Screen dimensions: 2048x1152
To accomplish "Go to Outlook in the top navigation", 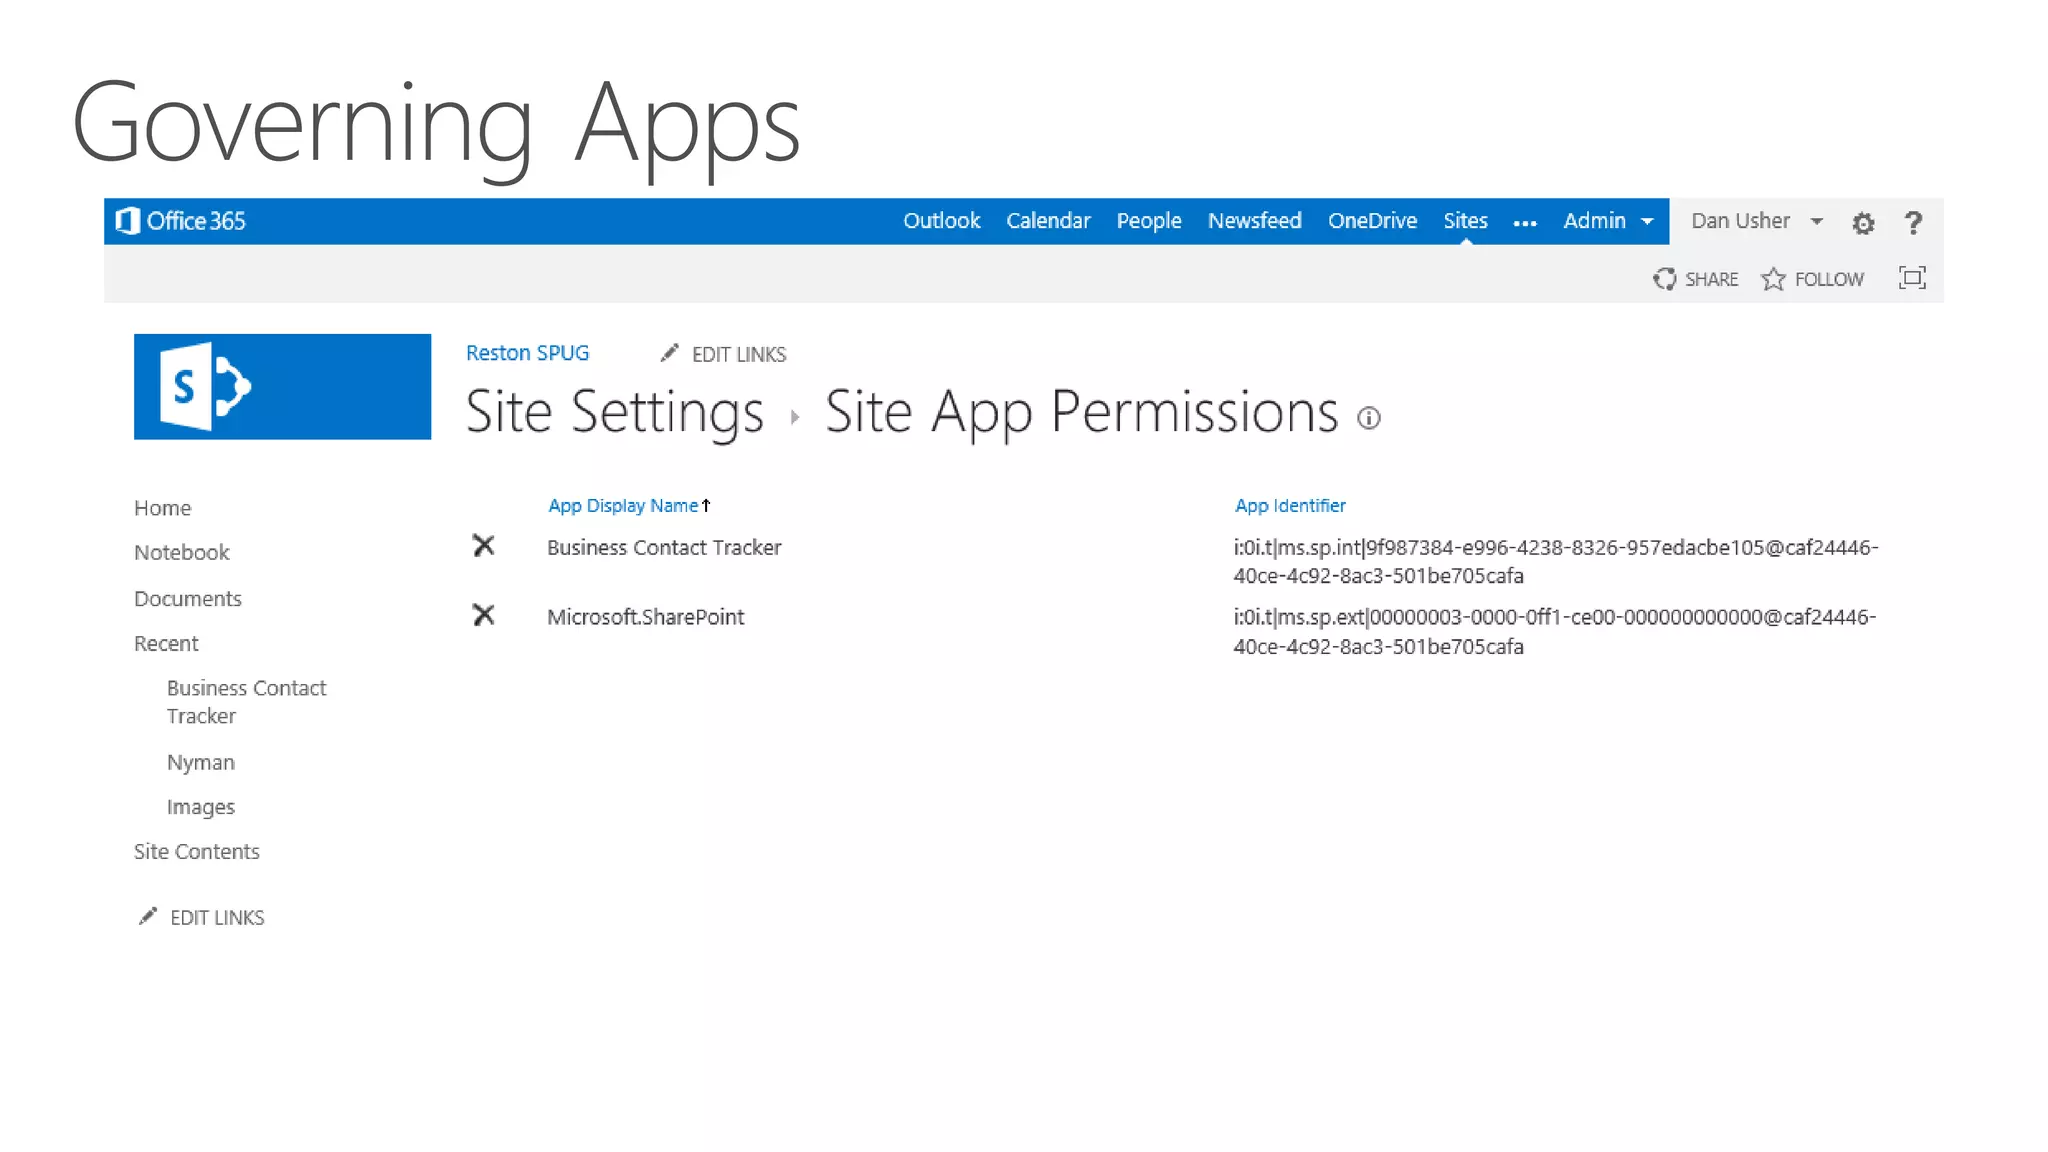I will click(941, 221).
